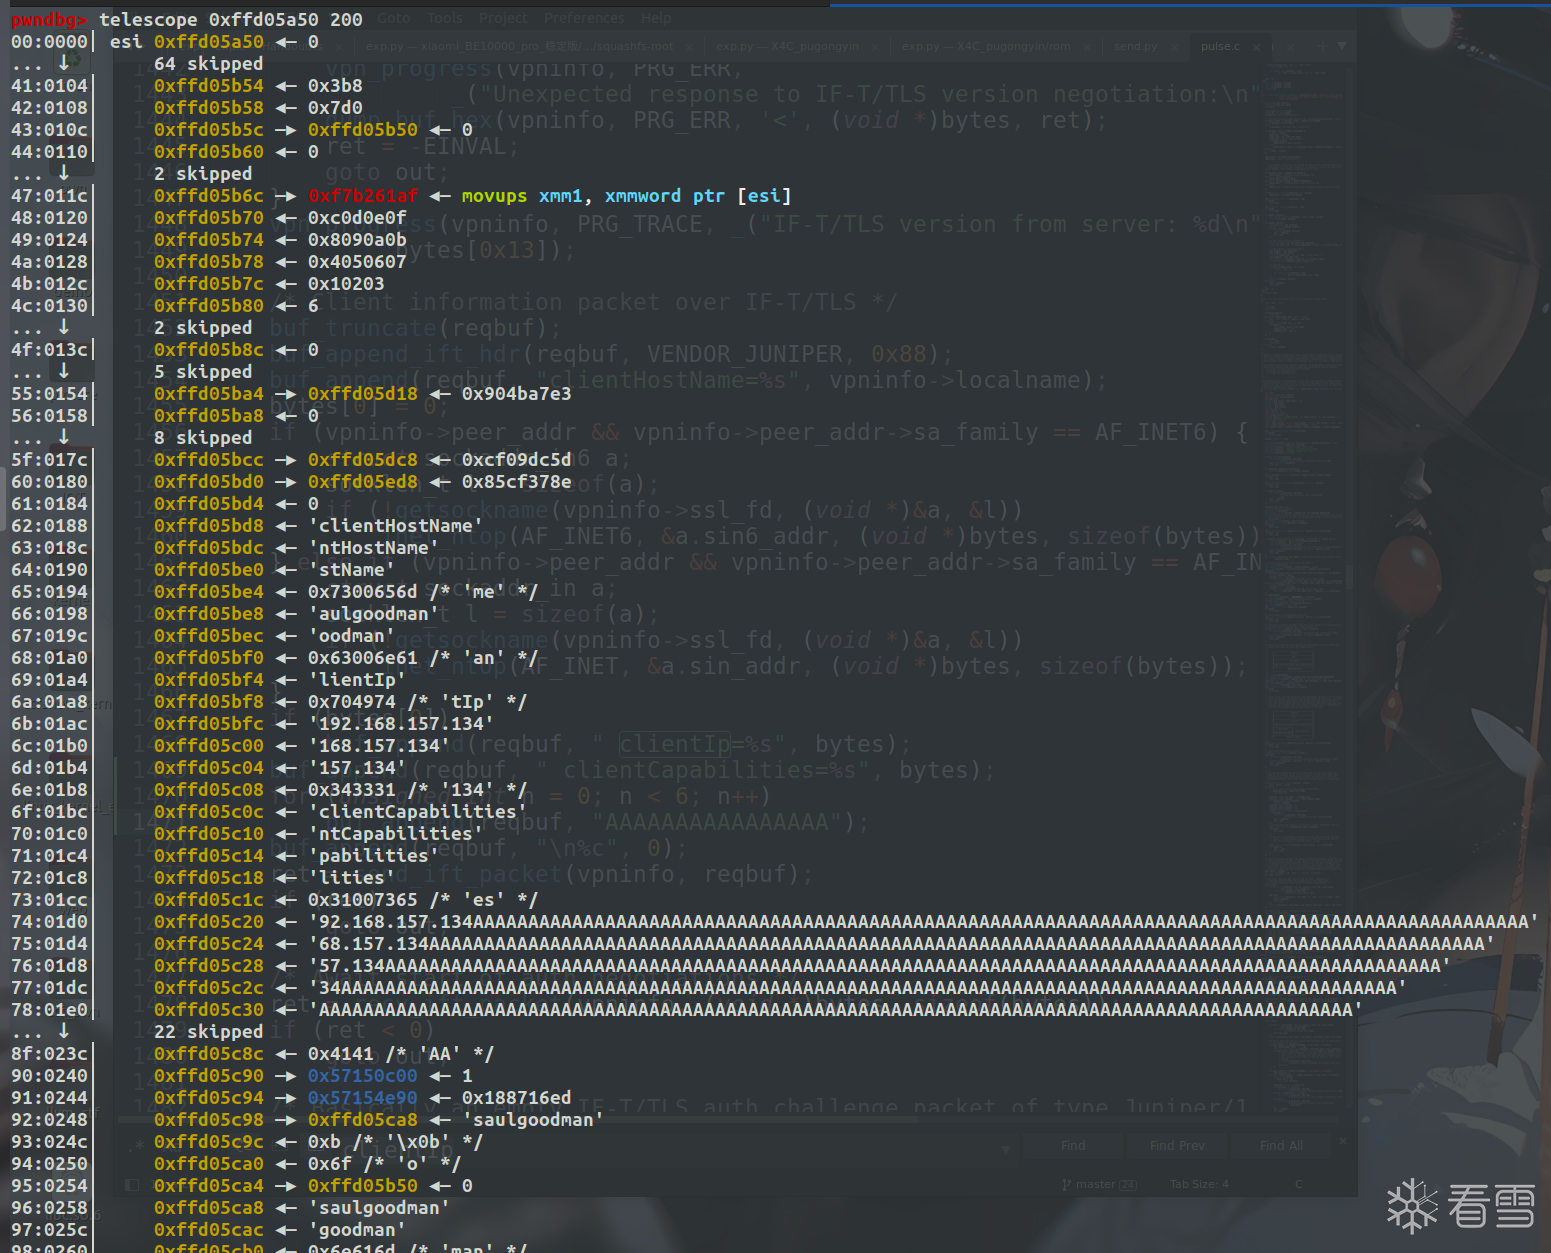Viewport: 1551px width, 1253px height.
Task: Open the Tools menu
Action: pos(445,18)
